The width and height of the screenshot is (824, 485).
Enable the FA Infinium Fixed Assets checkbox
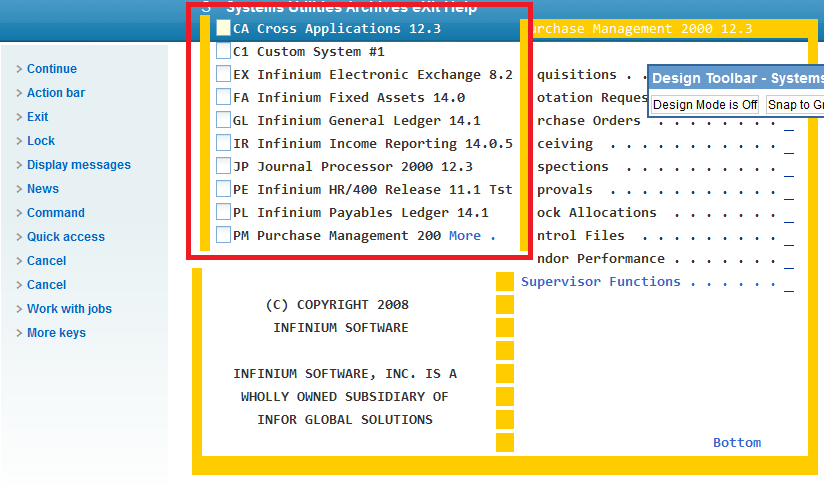point(223,97)
